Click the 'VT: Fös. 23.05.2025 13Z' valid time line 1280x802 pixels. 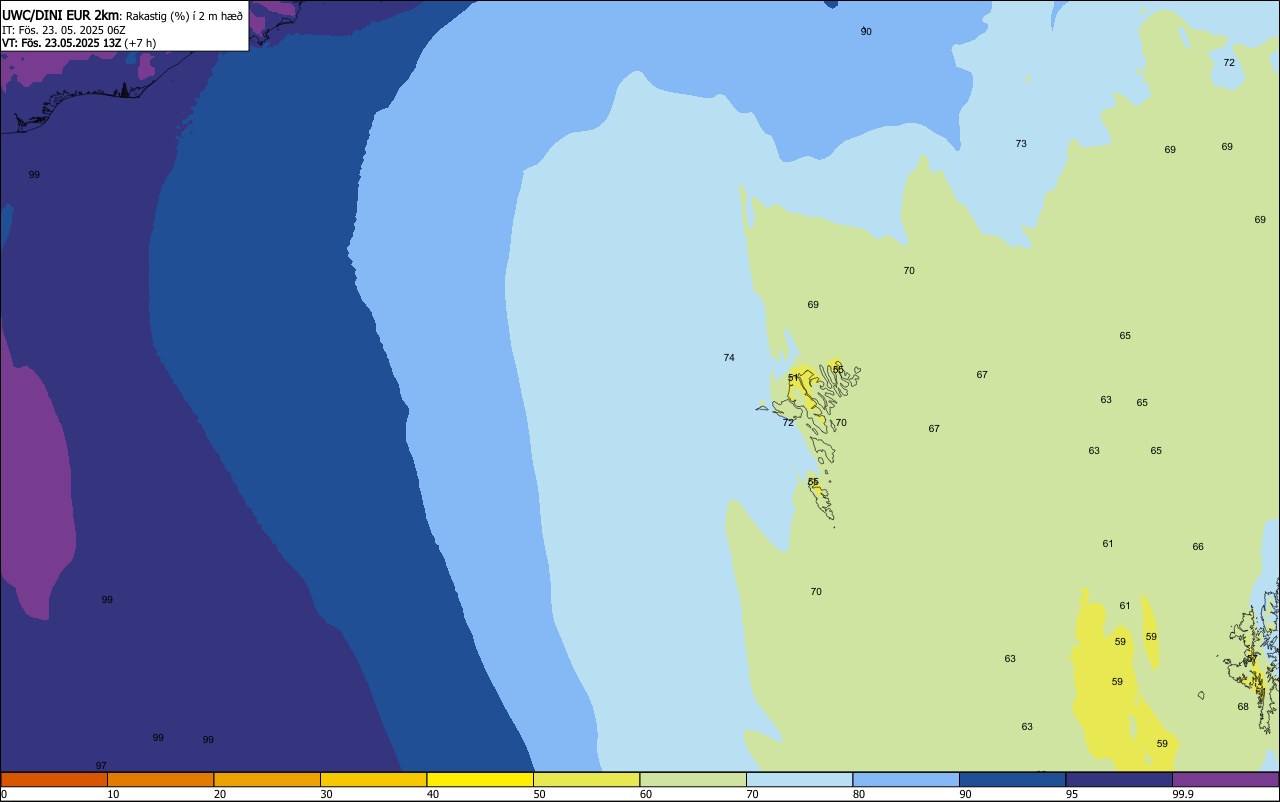(x=61, y=43)
